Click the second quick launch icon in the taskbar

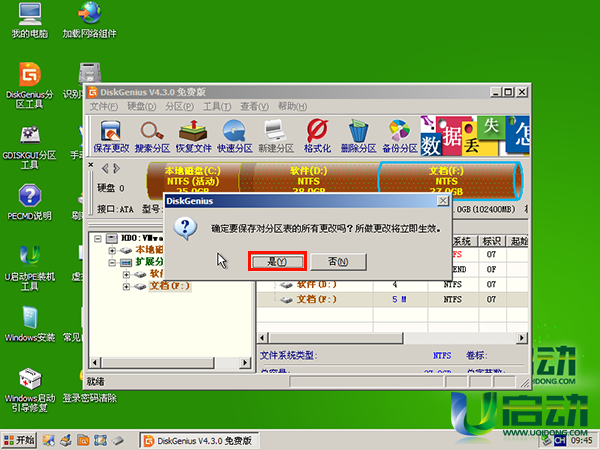click(x=66, y=440)
